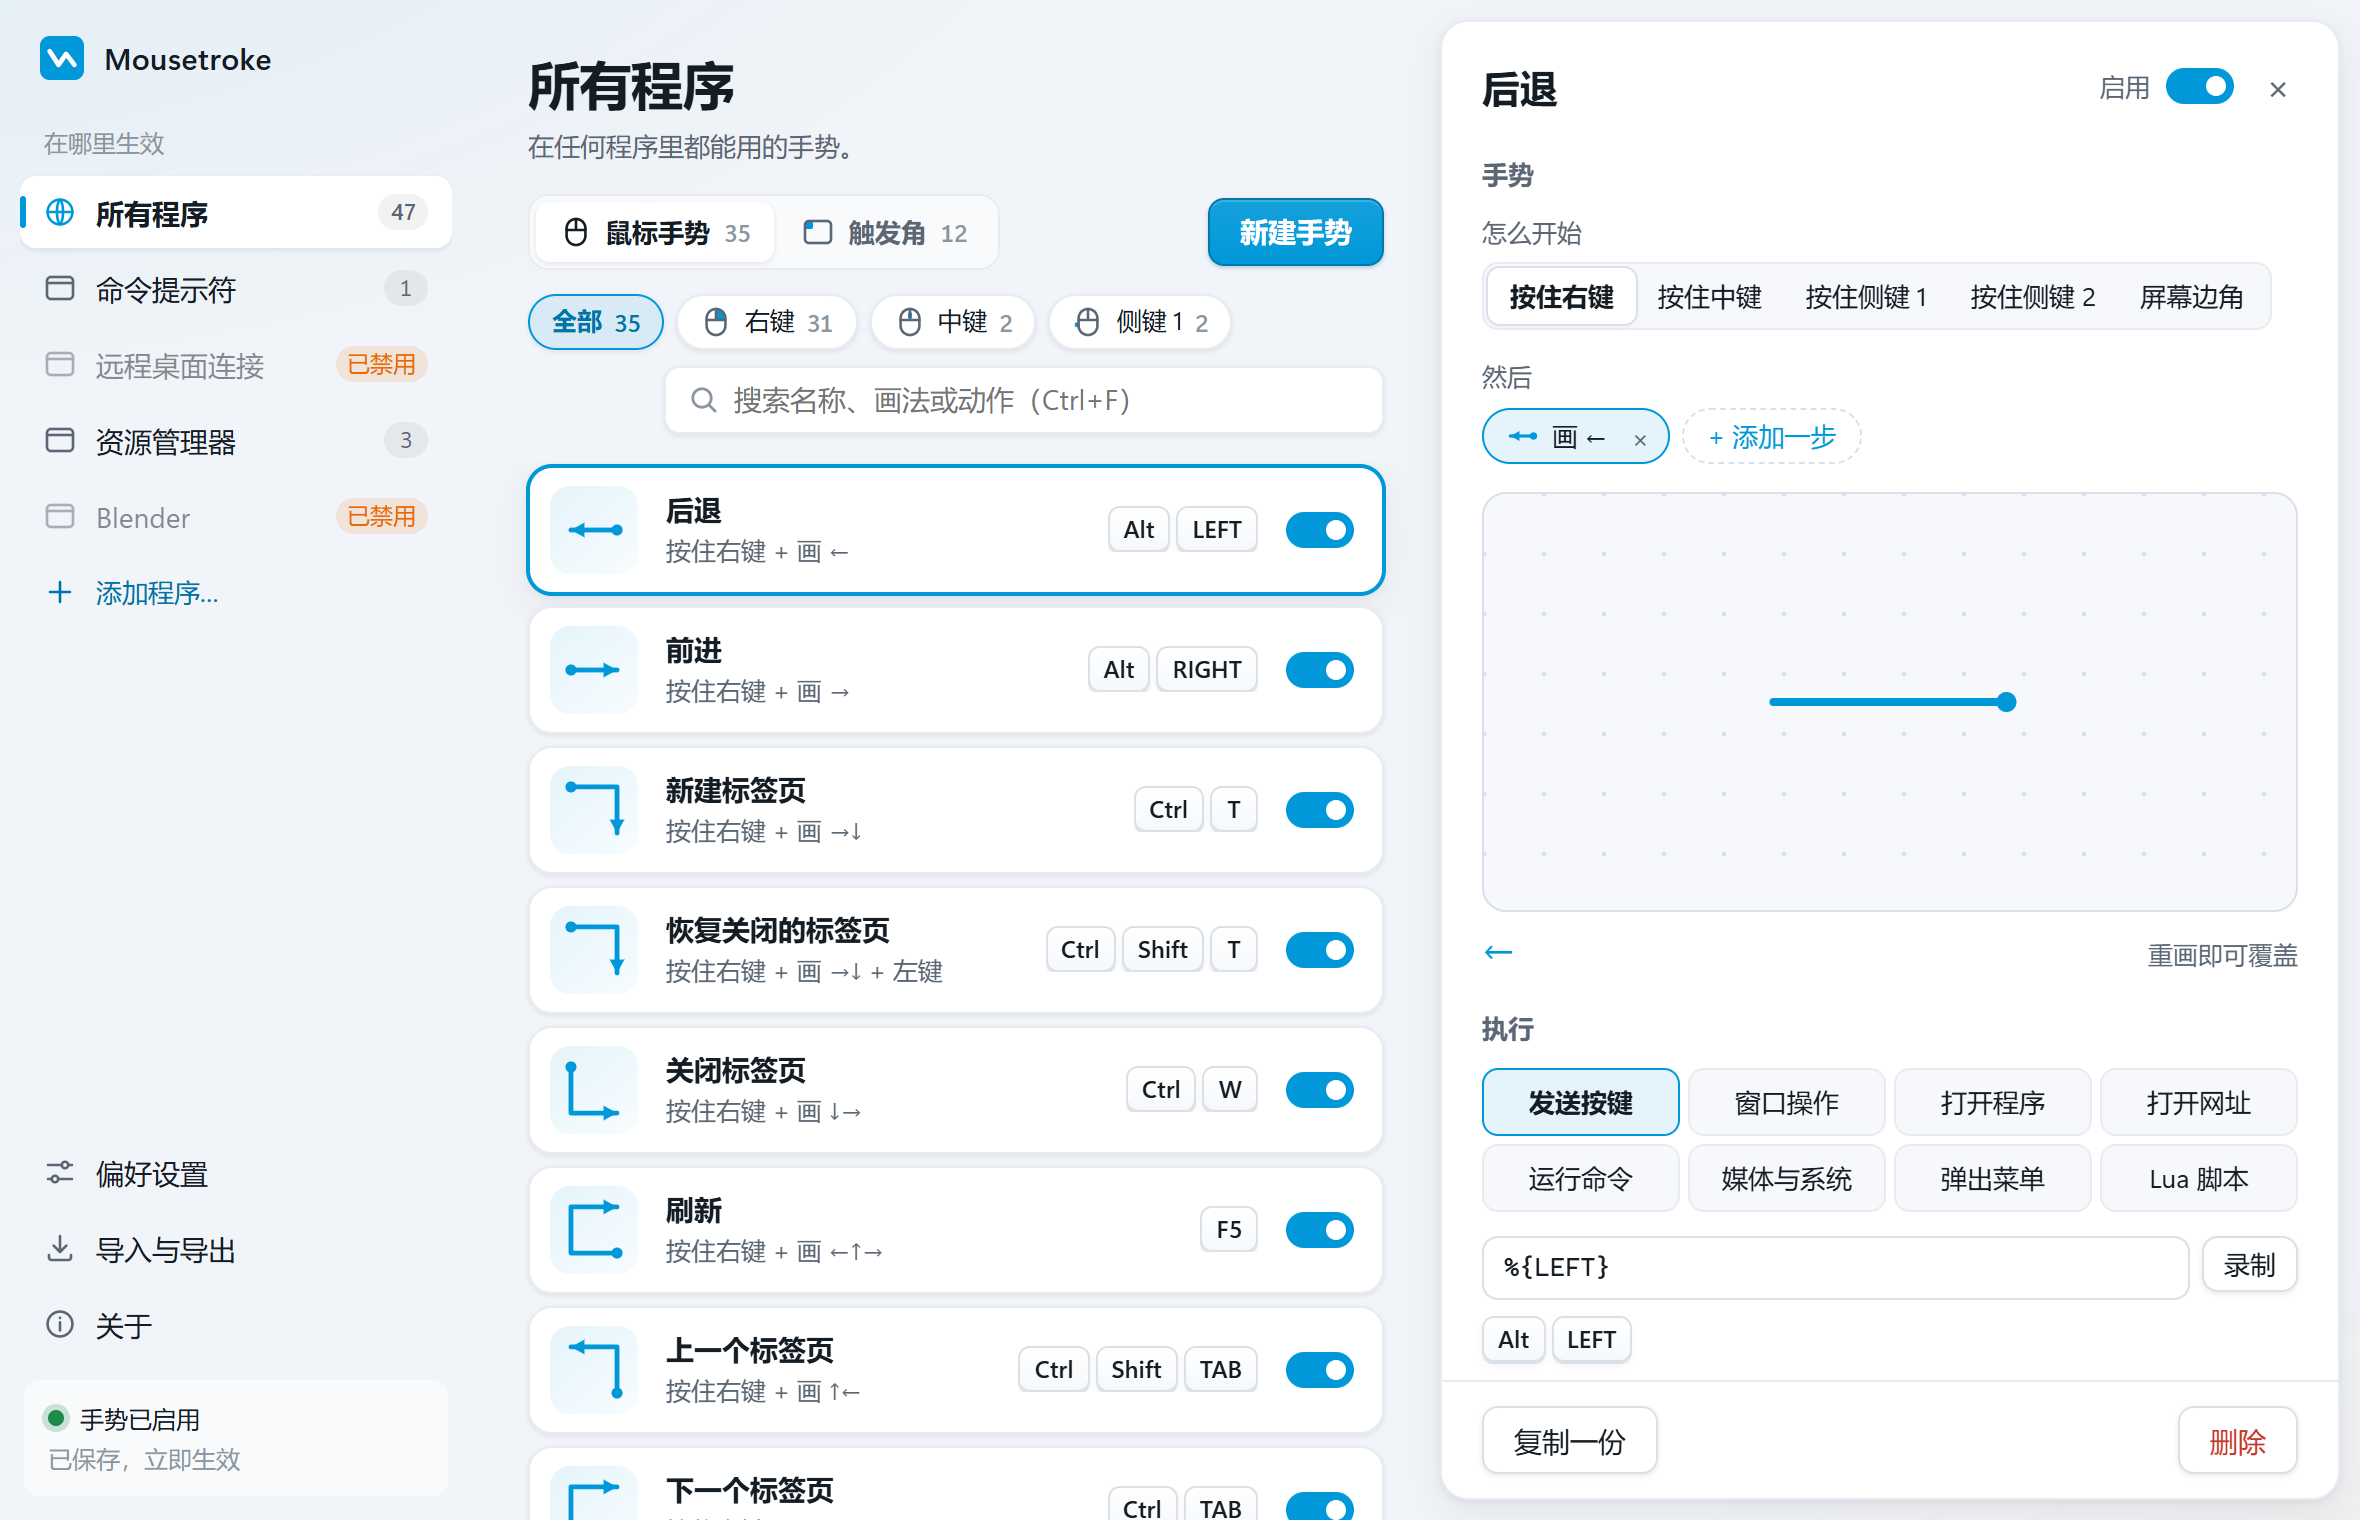Viewport: 2360px width, 1520px height.
Task: Click + 添加一步
Action: click(x=1771, y=437)
